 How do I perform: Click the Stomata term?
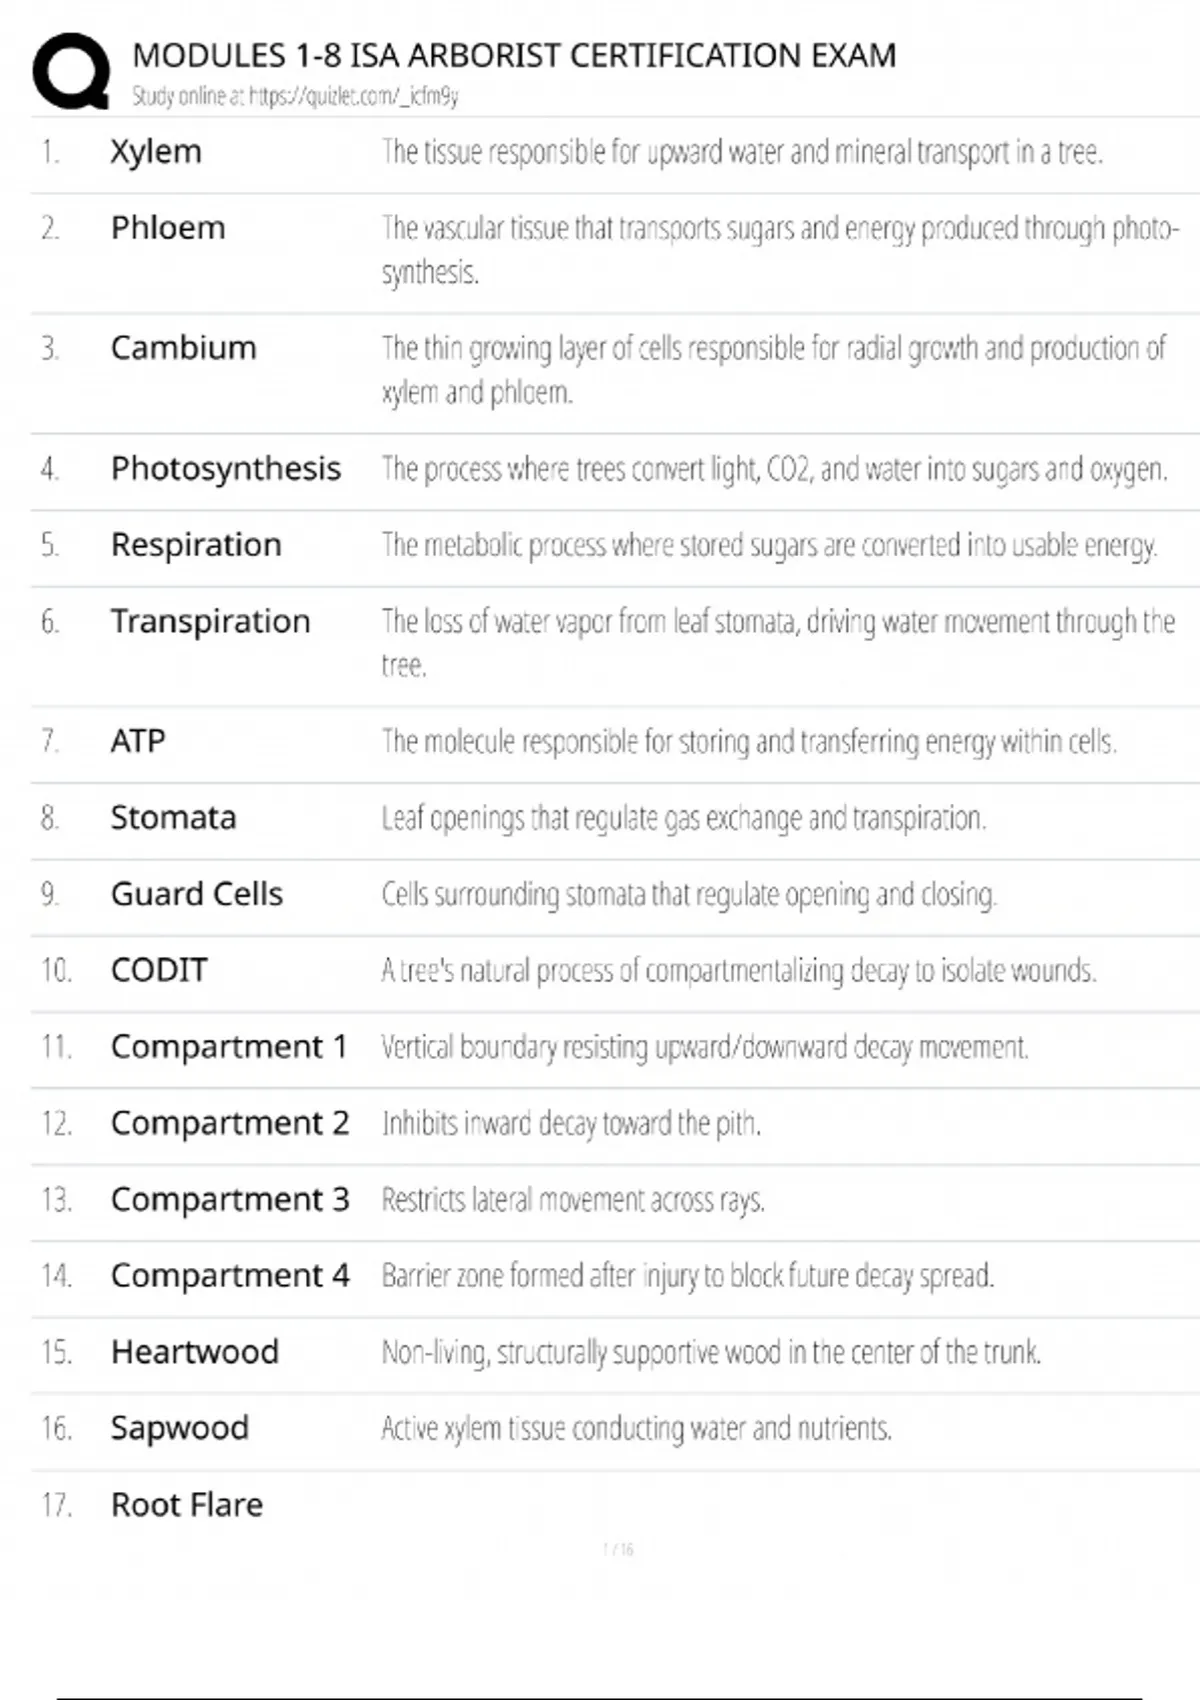pyautogui.click(x=173, y=818)
